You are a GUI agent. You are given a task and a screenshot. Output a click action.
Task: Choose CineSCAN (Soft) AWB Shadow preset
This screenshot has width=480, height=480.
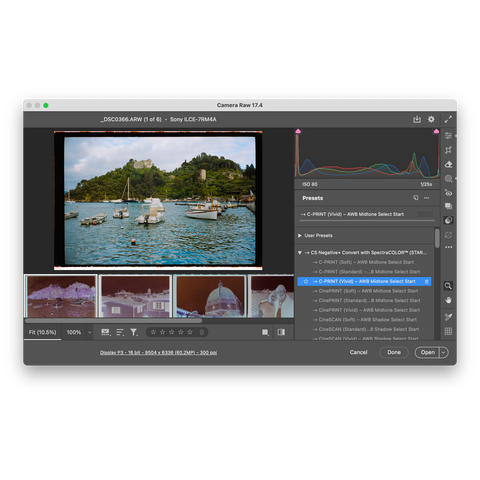pyautogui.click(x=365, y=320)
